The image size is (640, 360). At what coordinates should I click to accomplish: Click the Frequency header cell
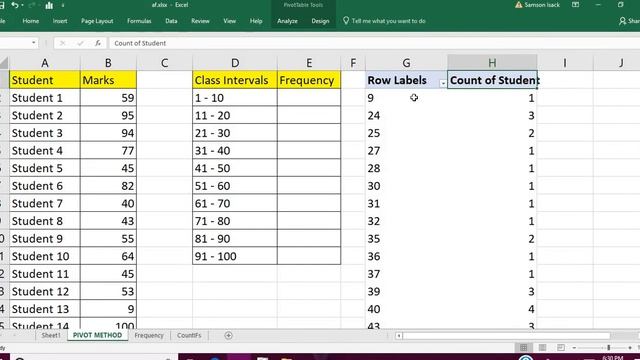pyautogui.click(x=309, y=80)
